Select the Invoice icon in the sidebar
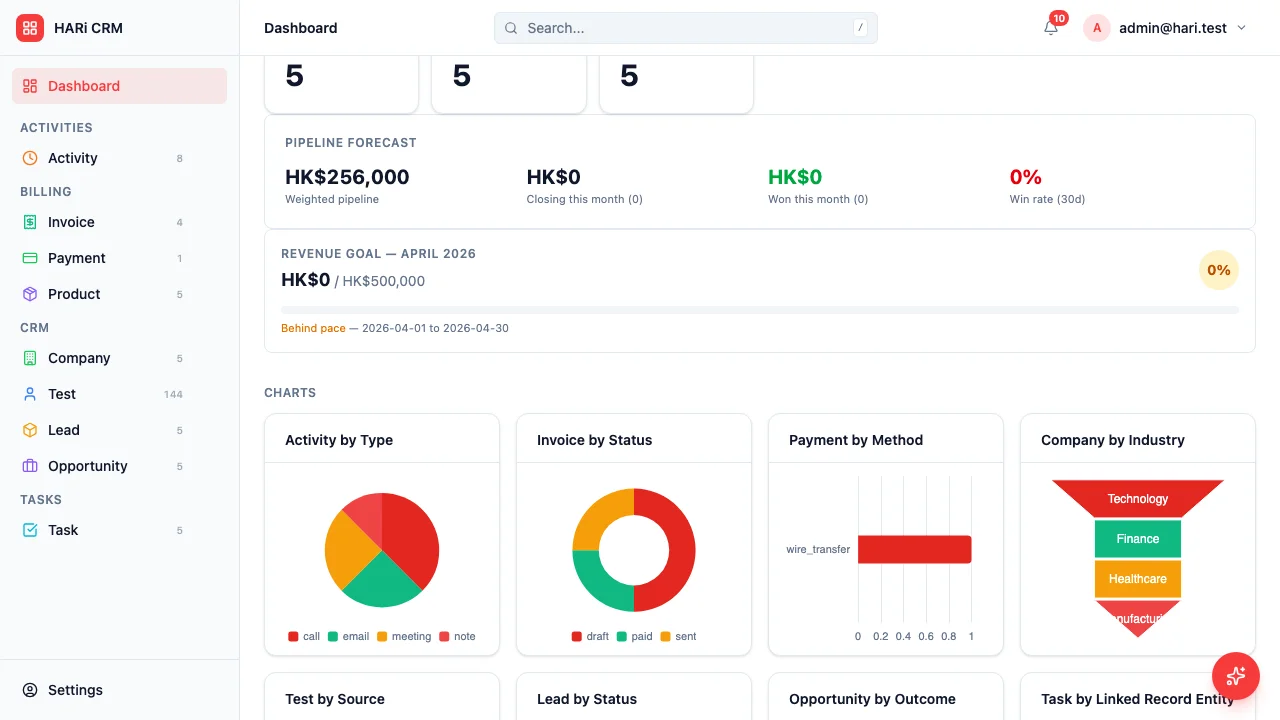This screenshot has height=720, width=1280. pos(28,222)
